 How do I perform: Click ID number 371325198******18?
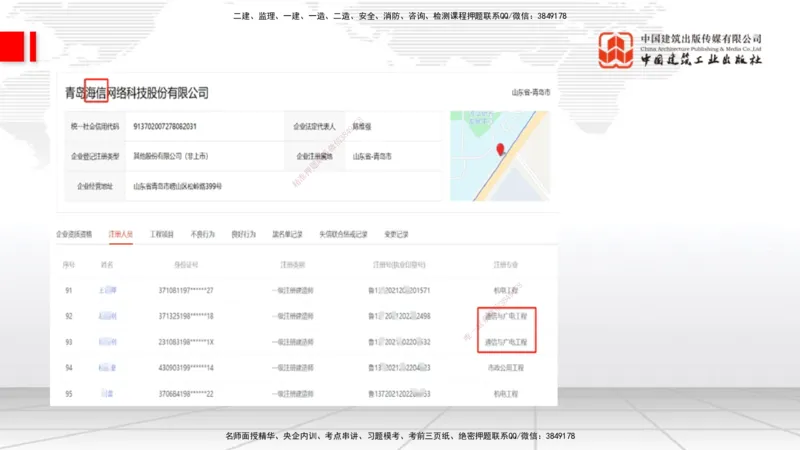pos(186,316)
